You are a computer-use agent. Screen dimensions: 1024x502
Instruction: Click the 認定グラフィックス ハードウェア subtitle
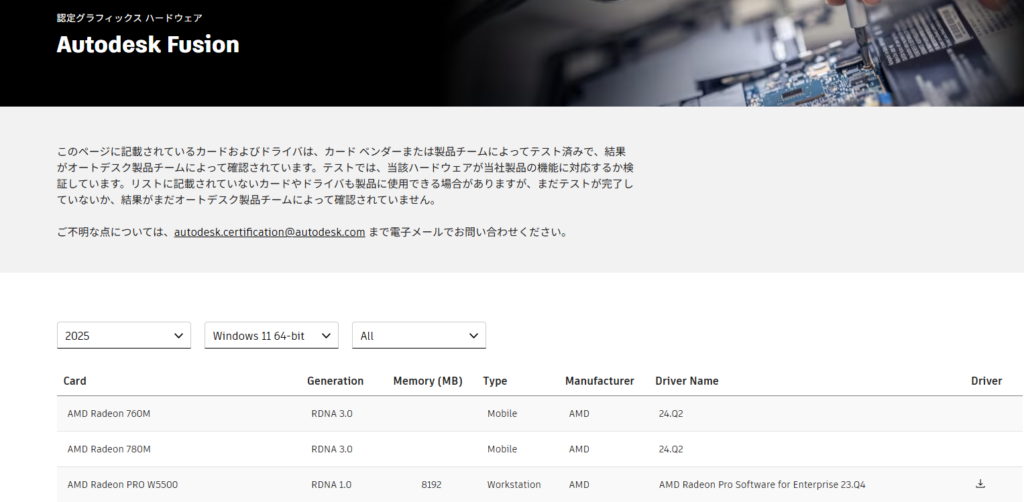coord(129,18)
